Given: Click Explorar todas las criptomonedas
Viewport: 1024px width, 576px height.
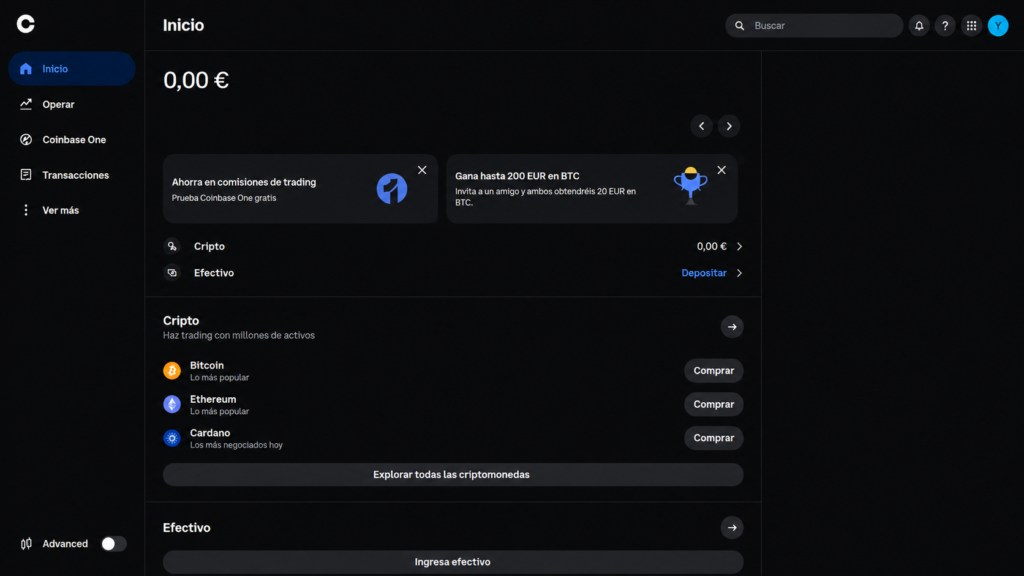Looking at the screenshot, I should (453, 475).
